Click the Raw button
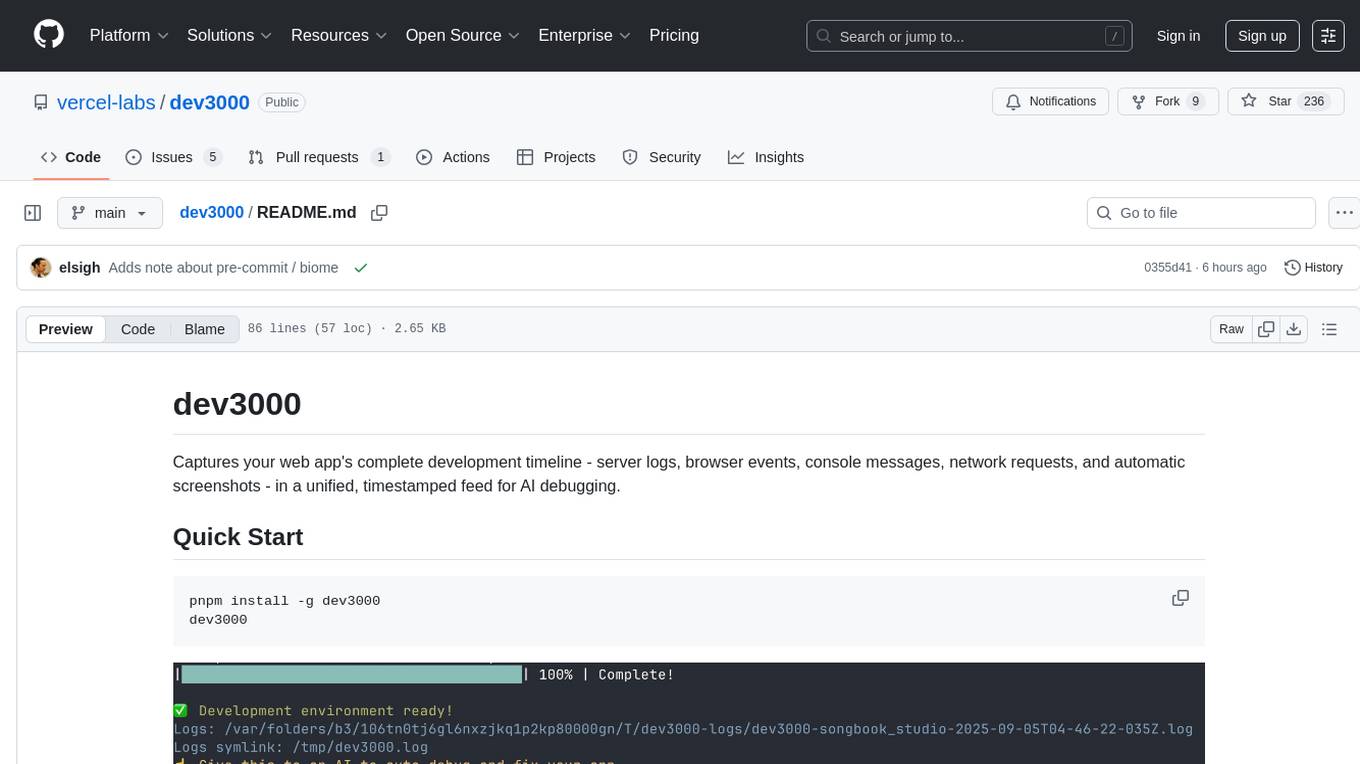This screenshot has height=764, width=1360. (1231, 329)
